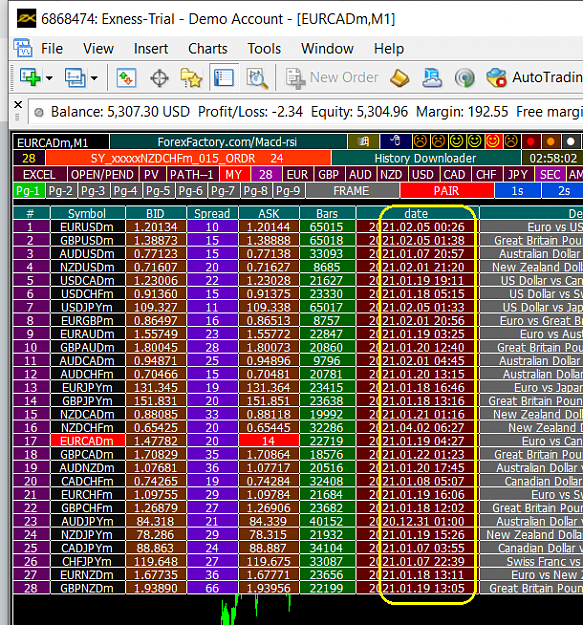The width and height of the screenshot is (583, 625).
Task: Click the OPEN/PEND button
Action: coord(102,175)
